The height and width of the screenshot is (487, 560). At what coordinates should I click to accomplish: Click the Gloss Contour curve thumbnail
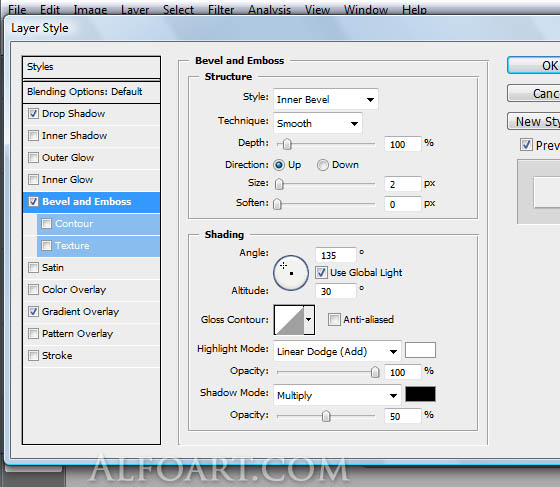(289, 320)
